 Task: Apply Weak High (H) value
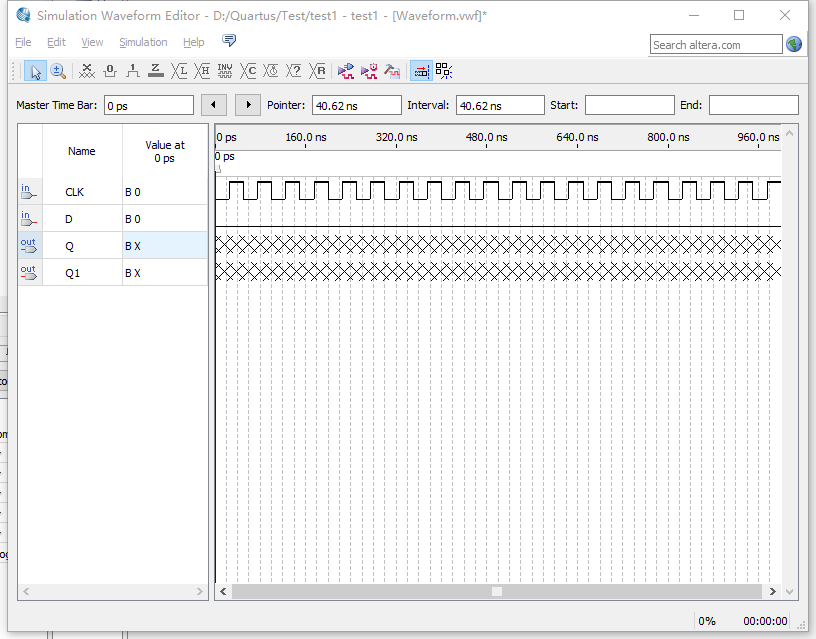(202, 71)
